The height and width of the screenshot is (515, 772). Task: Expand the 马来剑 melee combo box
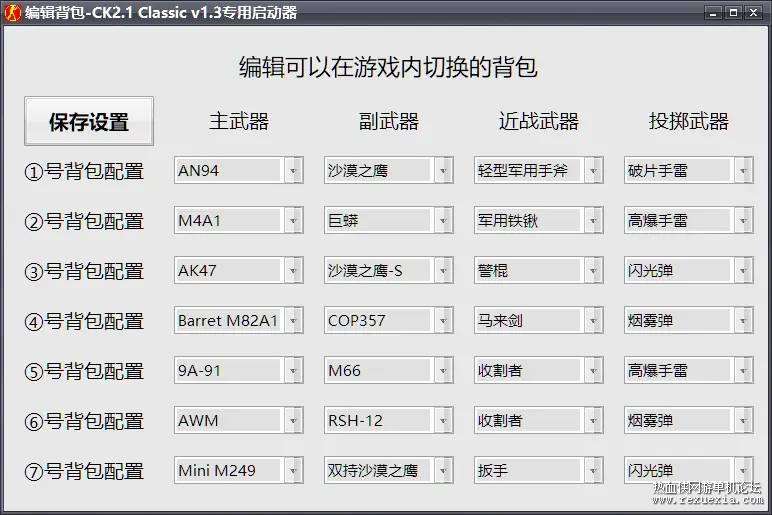(539, 320)
